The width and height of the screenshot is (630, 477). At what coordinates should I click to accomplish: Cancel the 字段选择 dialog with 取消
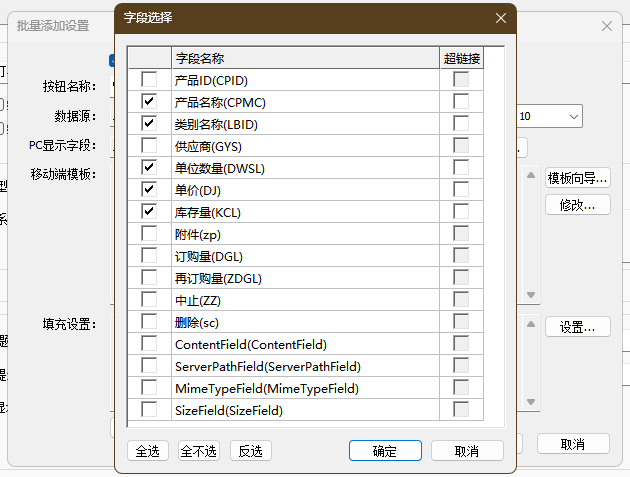point(465,451)
